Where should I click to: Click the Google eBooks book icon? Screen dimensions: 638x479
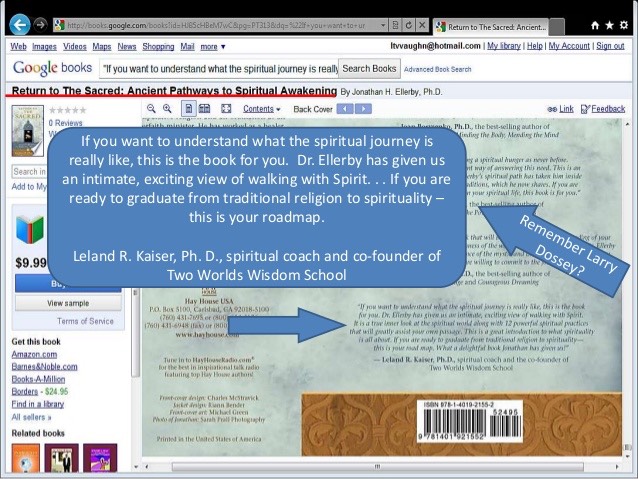coord(30,229)
